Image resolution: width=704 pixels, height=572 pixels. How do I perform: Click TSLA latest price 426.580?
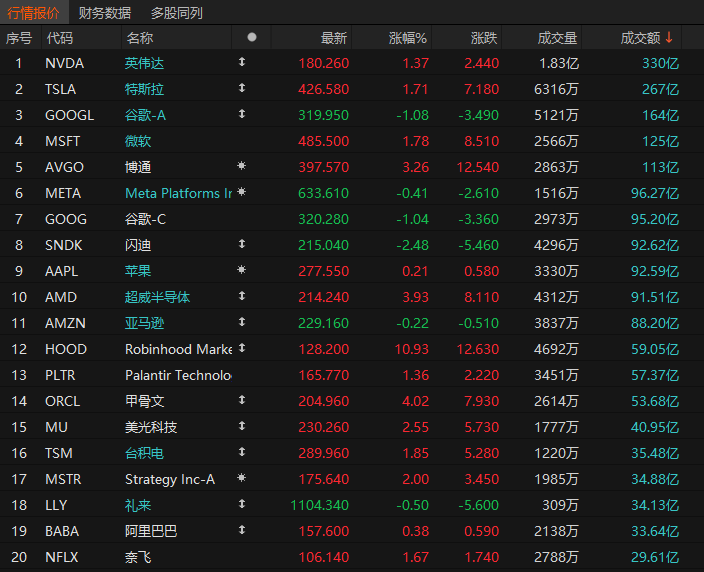pos(323,89)
